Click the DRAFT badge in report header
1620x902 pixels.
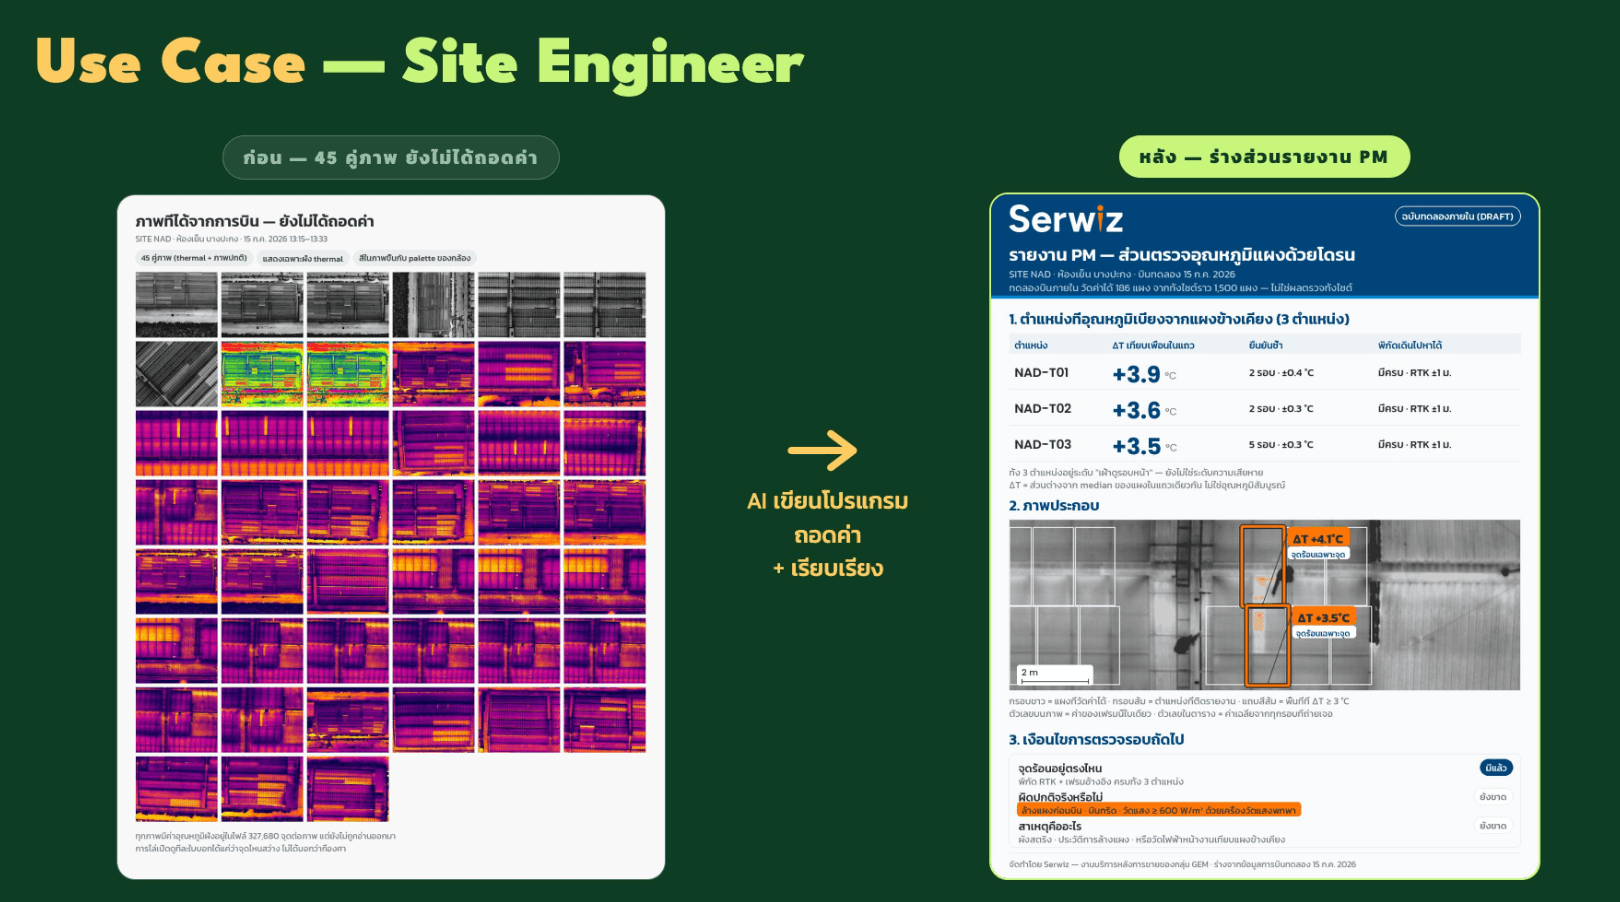(1457, 216)
